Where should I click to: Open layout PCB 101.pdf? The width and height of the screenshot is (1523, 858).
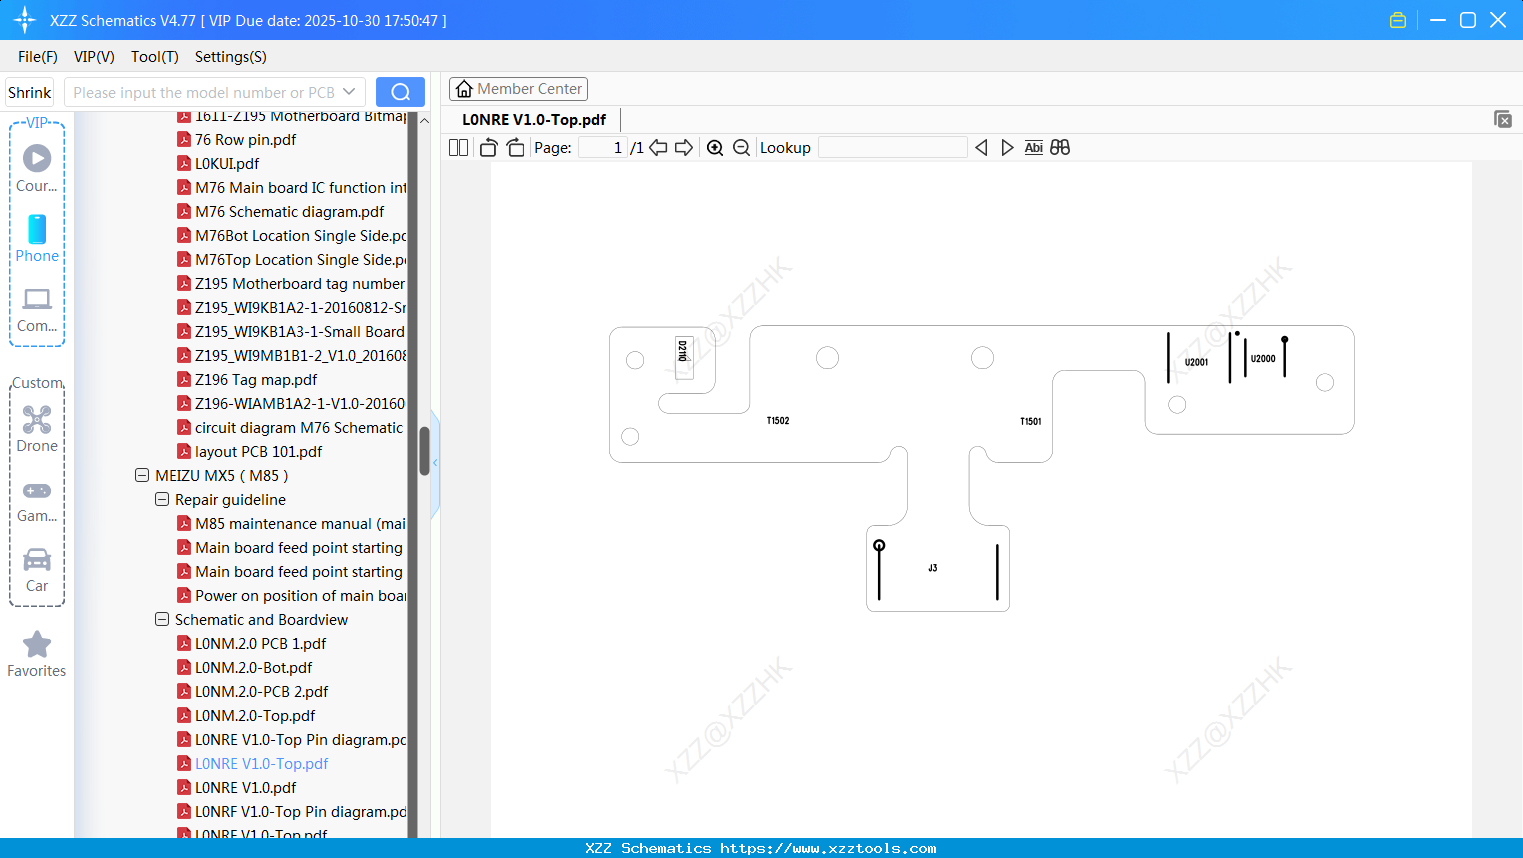[258, 452]
